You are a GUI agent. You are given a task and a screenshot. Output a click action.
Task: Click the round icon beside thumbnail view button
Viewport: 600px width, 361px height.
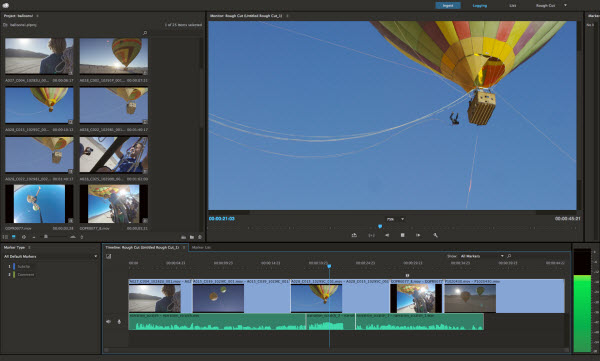pos(24,237)
